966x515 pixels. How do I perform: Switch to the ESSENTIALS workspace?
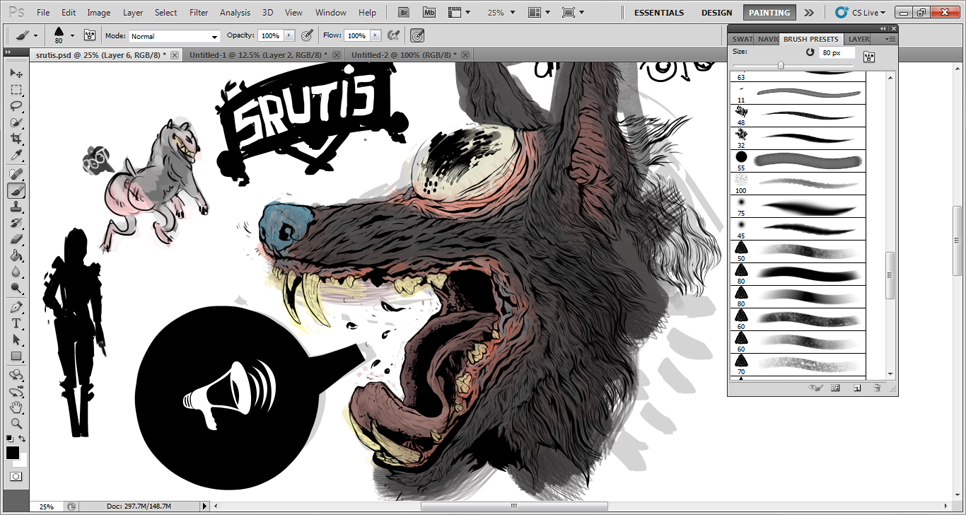pyautogui.click(x=659, y=13)
